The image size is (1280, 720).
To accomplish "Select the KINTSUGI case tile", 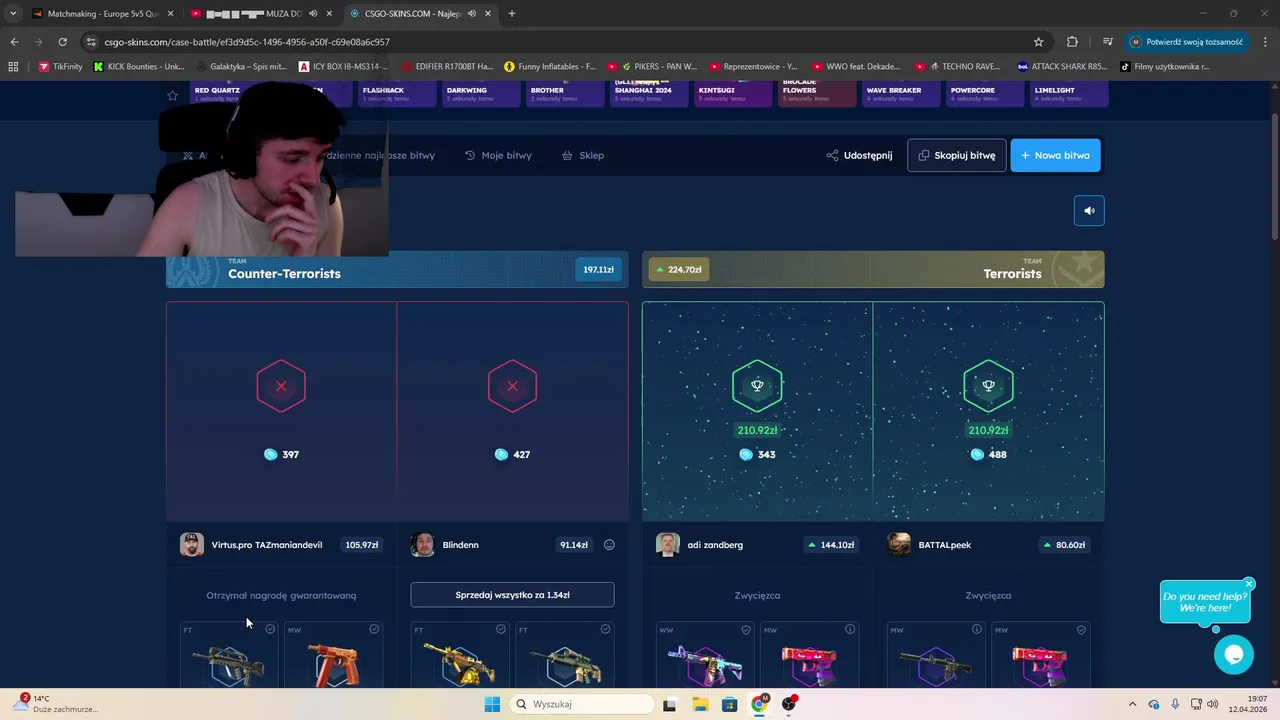I will [733, 93].
